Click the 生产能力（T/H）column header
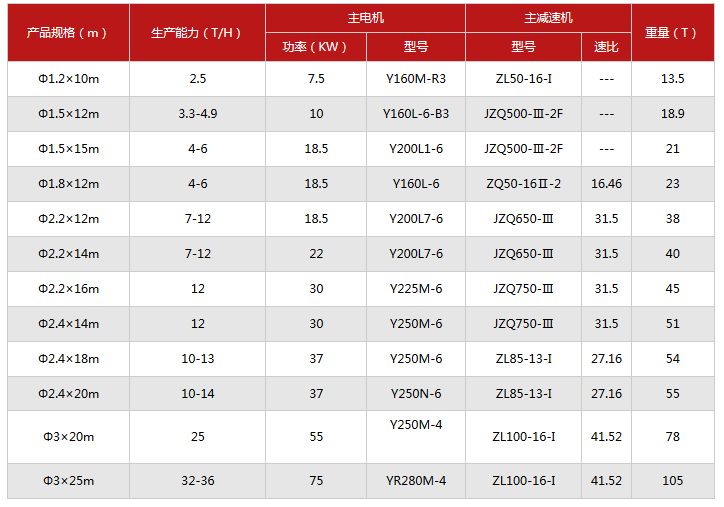Screen dimensions: 724x507 pos(197,32)
